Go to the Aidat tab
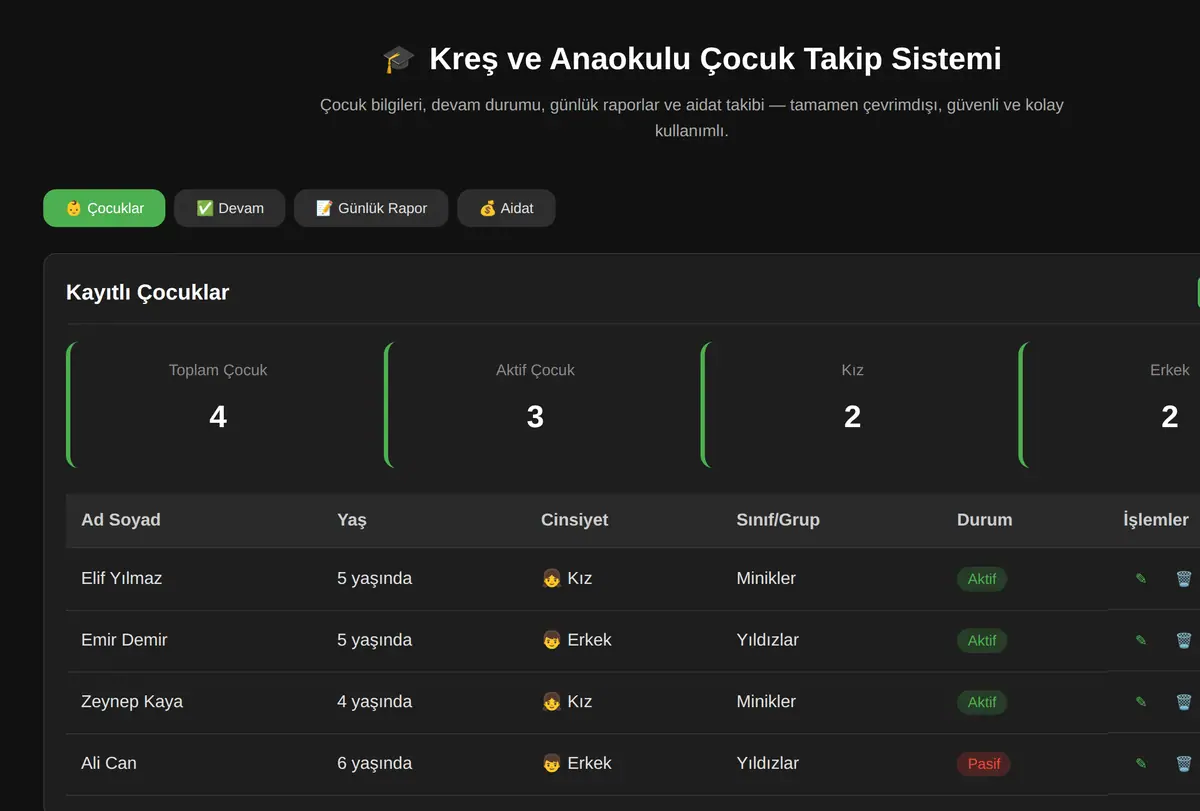 (506, 208)
